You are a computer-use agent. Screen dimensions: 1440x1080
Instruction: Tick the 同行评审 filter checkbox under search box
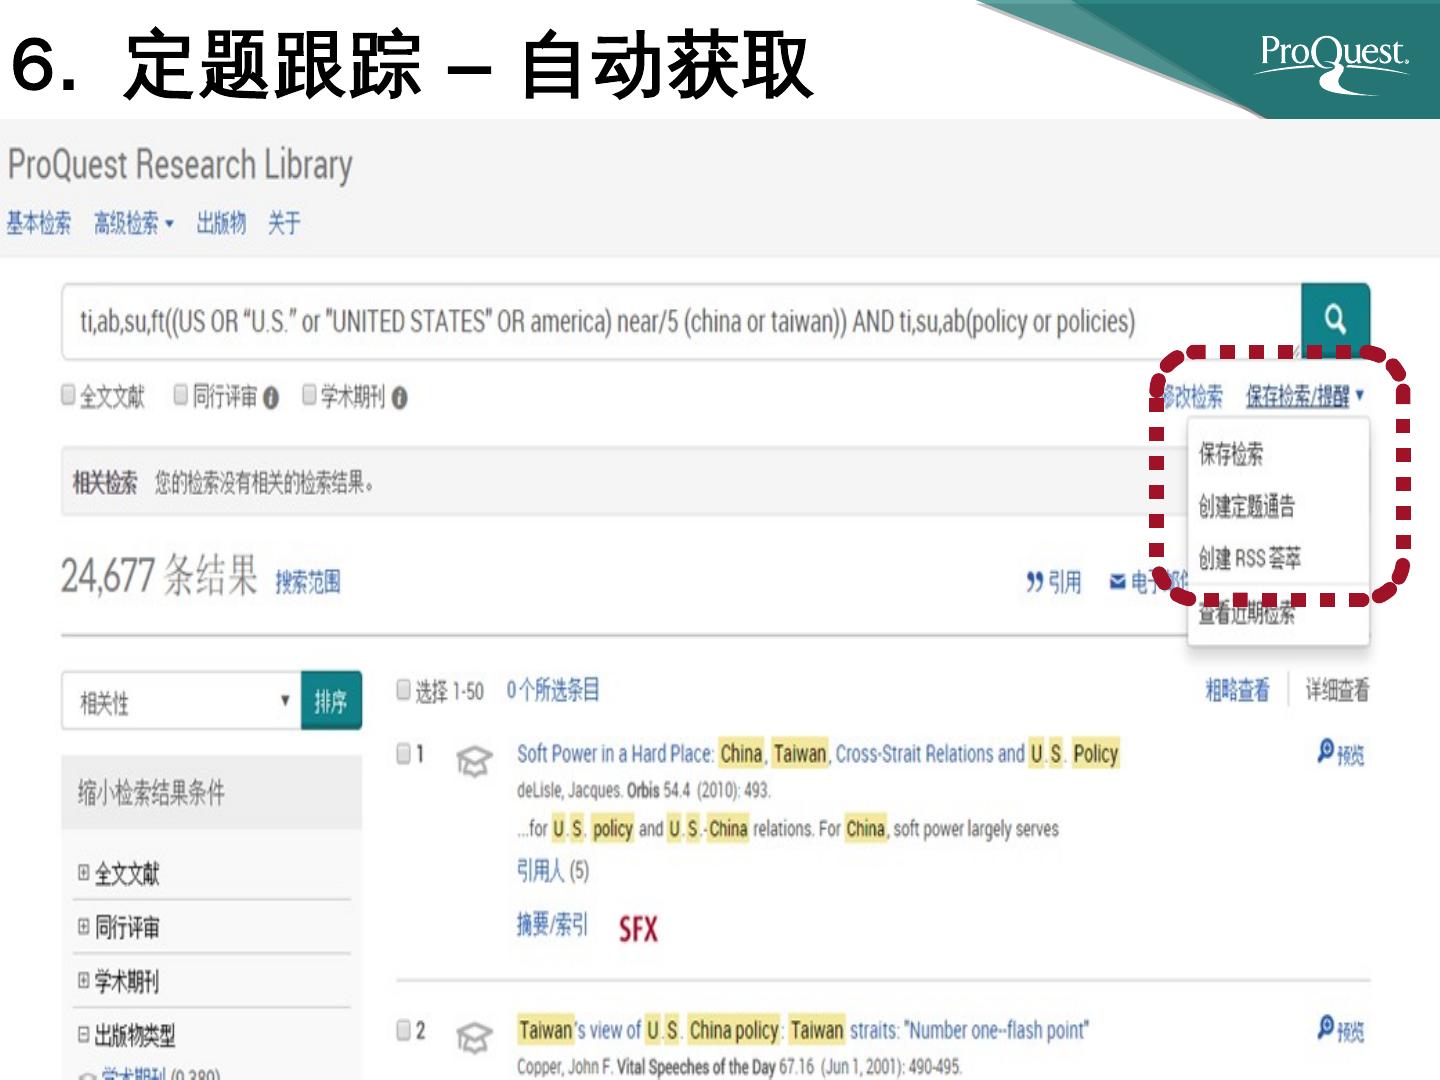click(181, 395)
